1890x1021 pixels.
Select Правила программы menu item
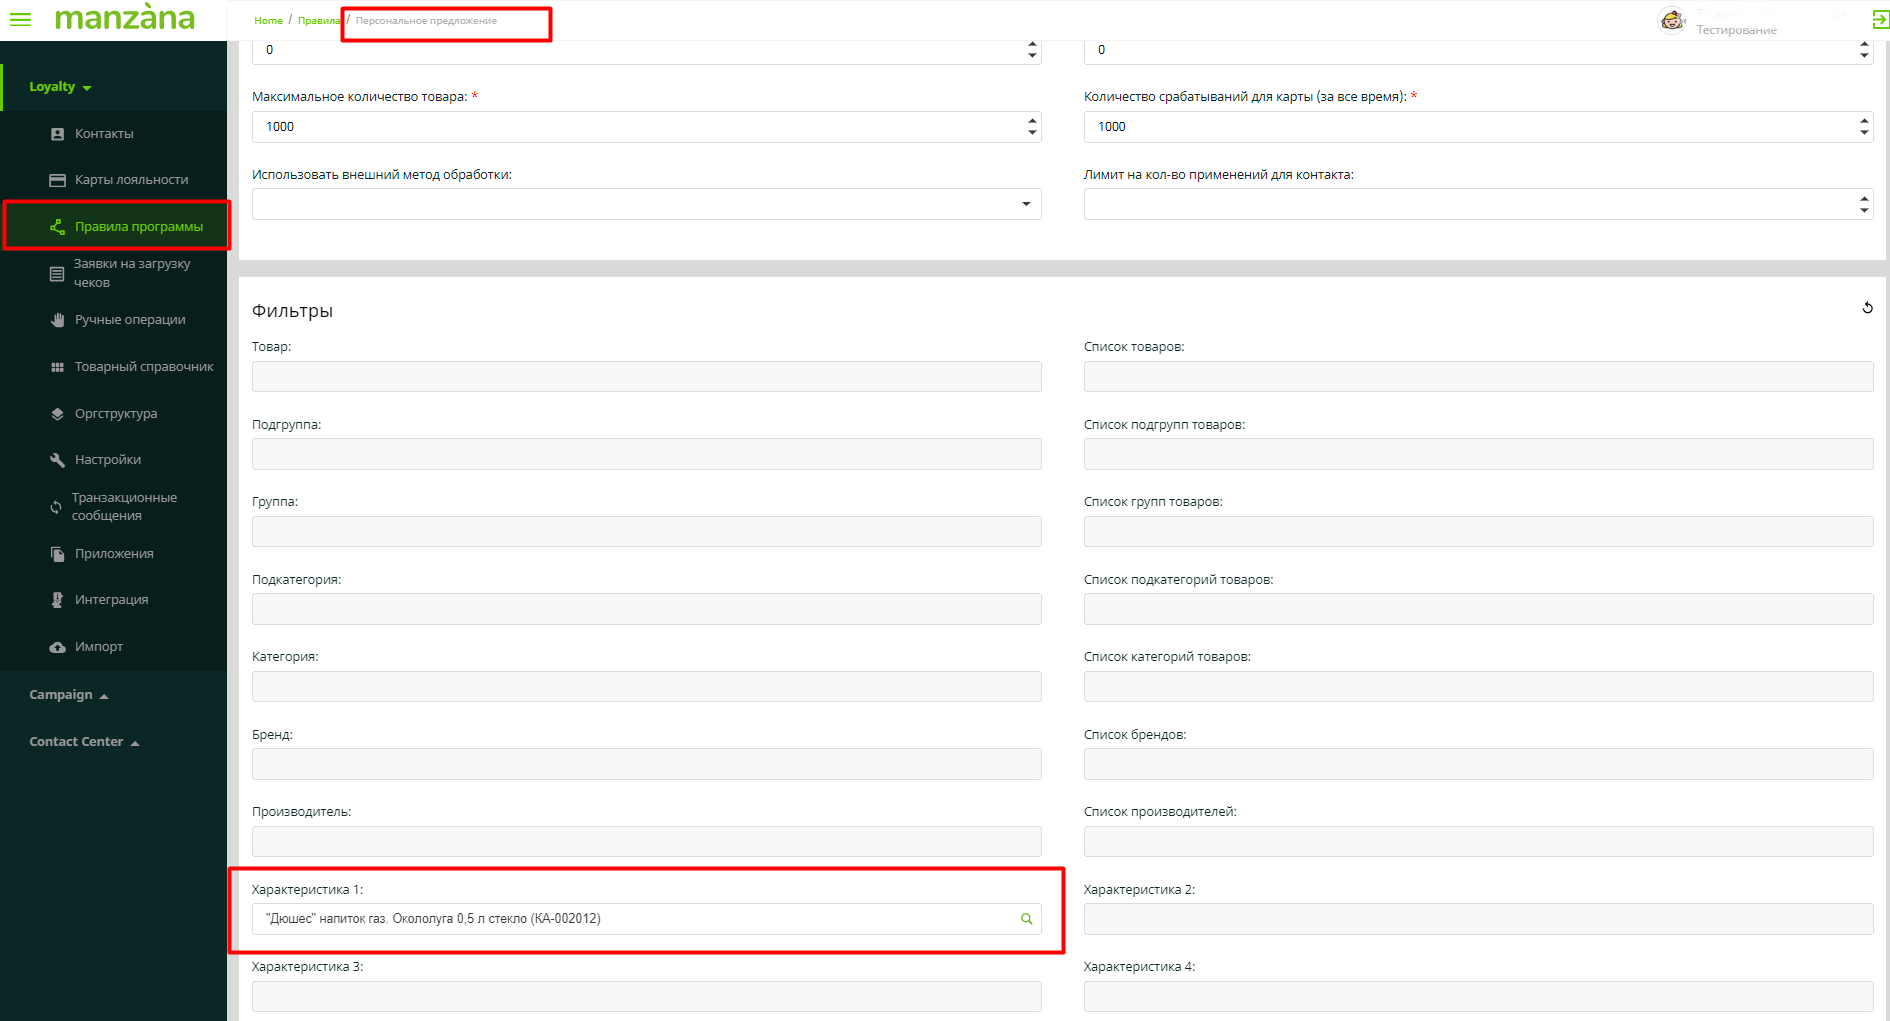coord(138,227)
